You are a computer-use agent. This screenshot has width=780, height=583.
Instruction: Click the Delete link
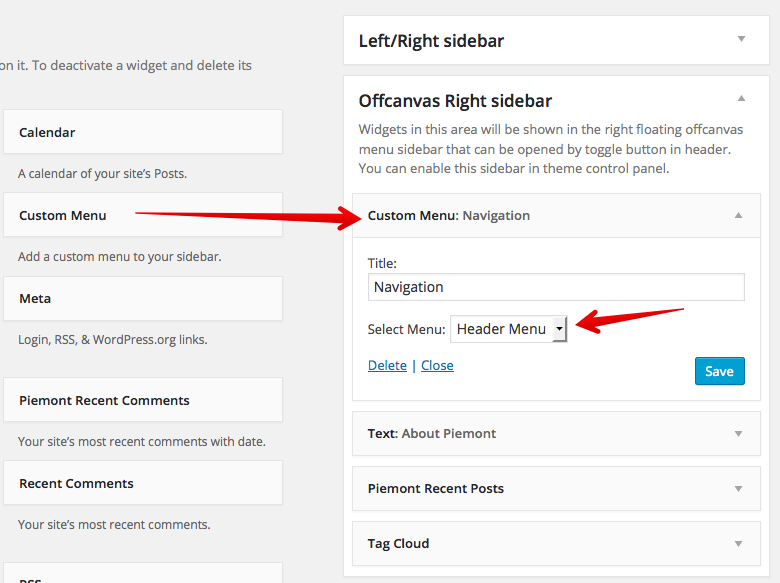point(387,366)
